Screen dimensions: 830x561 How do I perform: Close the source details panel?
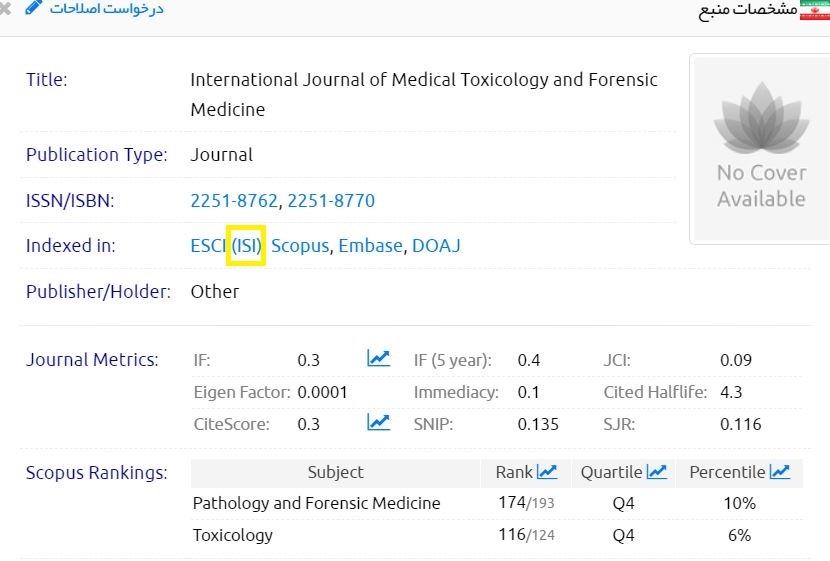pos(6,9)
